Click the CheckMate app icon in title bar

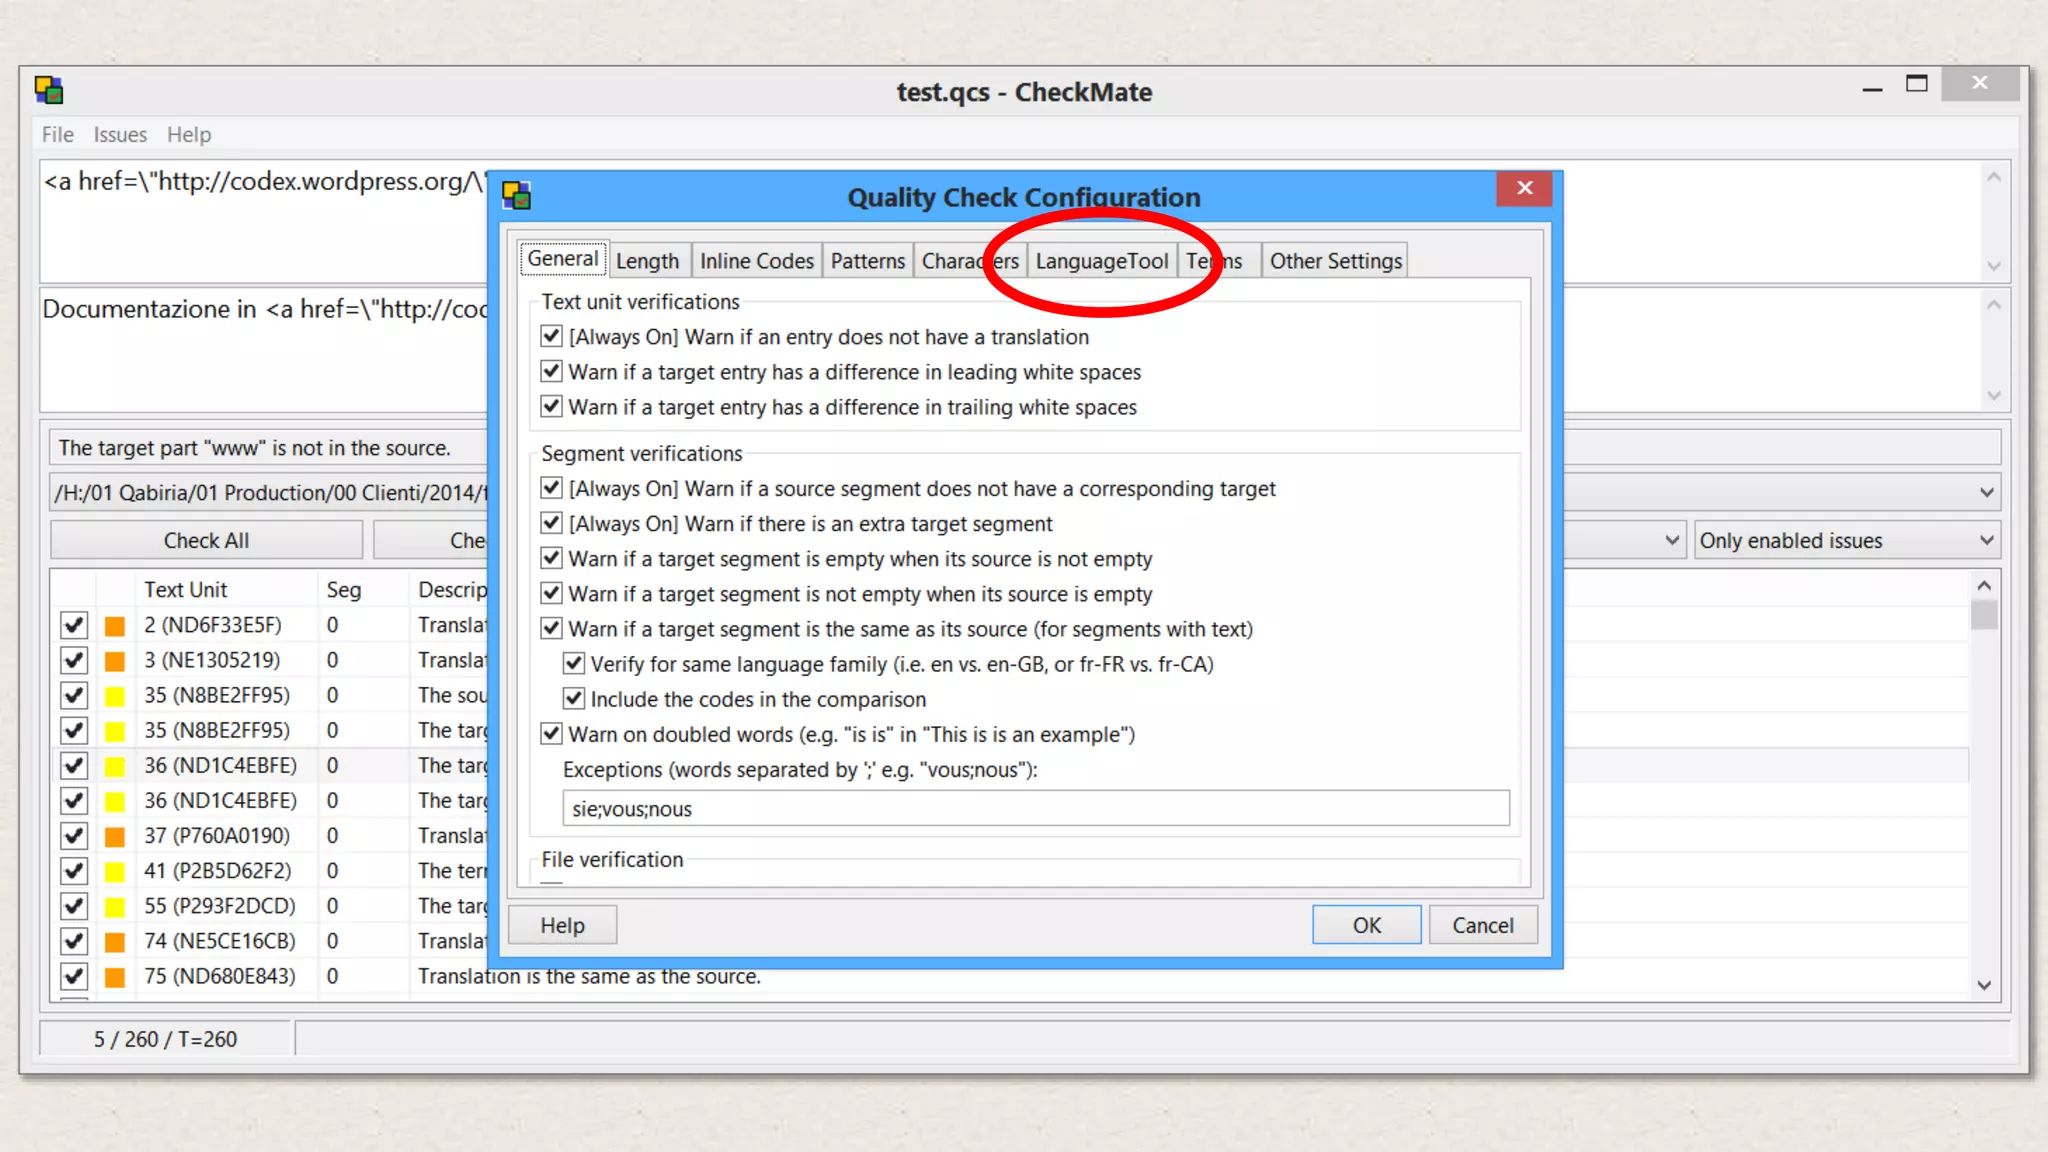coord(49,91)
